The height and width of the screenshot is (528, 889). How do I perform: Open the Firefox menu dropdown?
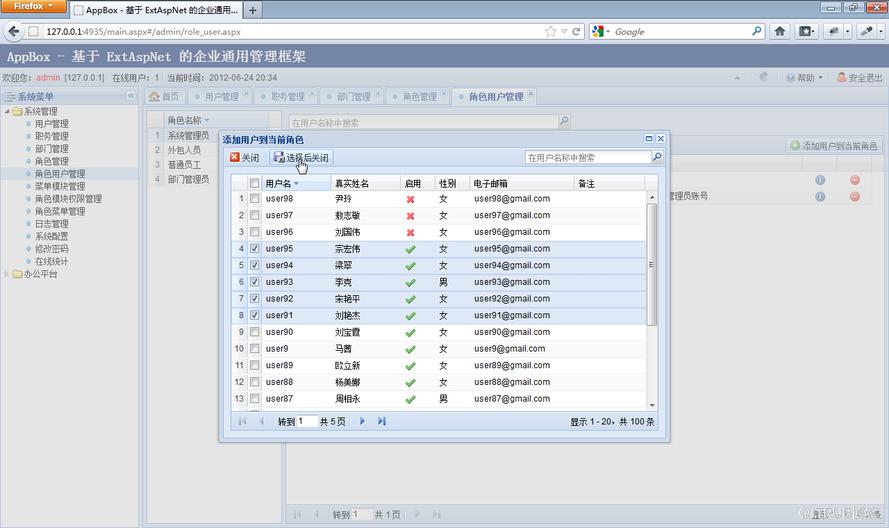(33, 6)
